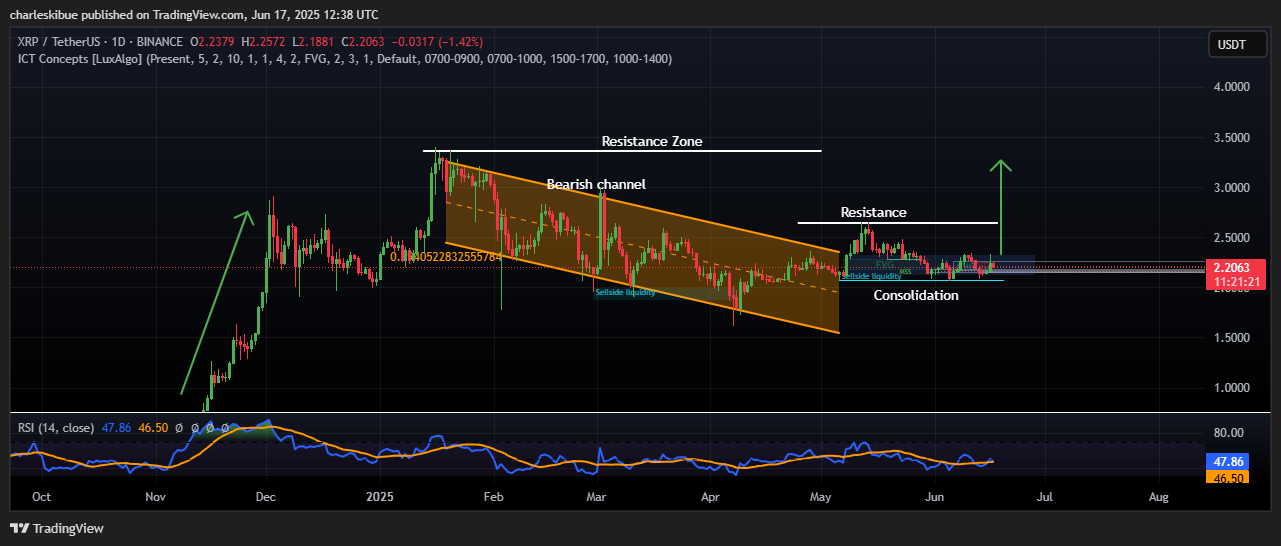This screenshot has height=546, width=1281.
Task: Click the 1.0000 price axis label
Action: (1231, 387)
